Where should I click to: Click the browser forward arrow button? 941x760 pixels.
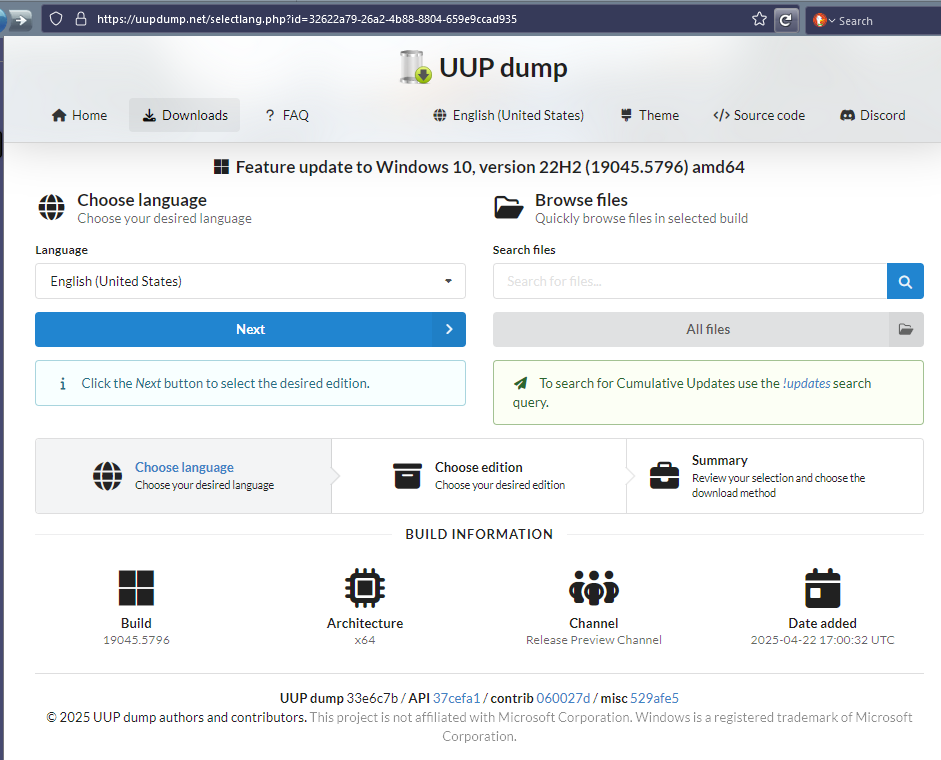pos(21,20)
